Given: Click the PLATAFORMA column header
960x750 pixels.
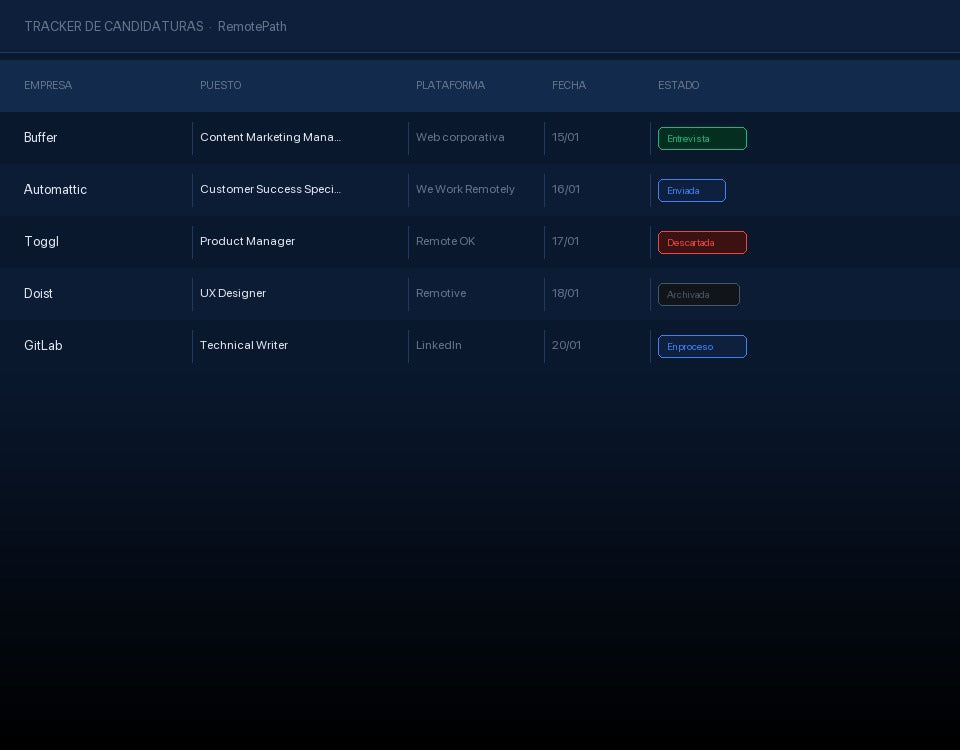Looking at the screenshot, I should (x=450, y=85).
